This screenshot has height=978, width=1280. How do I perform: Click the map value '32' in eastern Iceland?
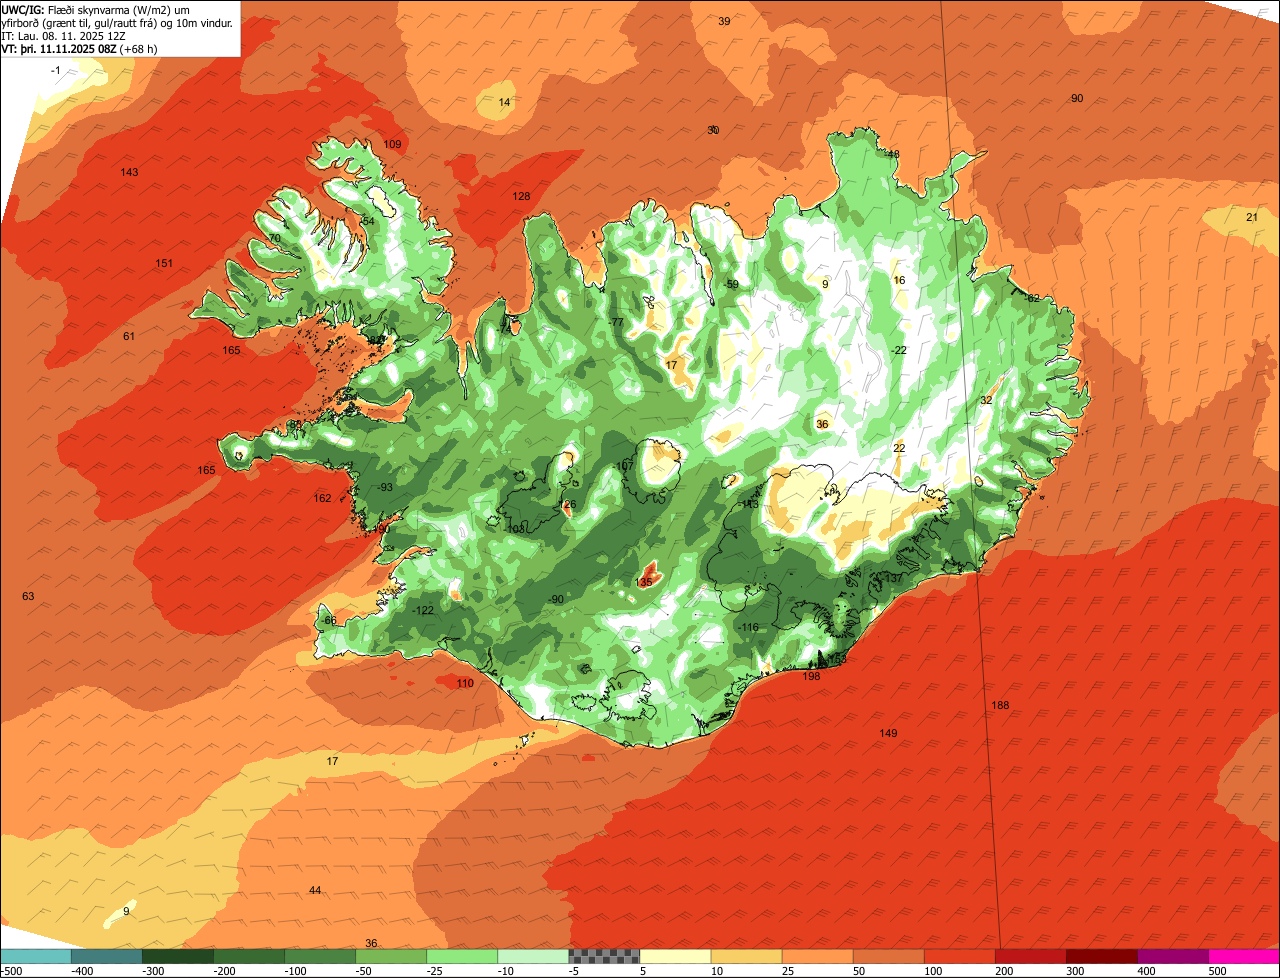(x=986, y=400)
